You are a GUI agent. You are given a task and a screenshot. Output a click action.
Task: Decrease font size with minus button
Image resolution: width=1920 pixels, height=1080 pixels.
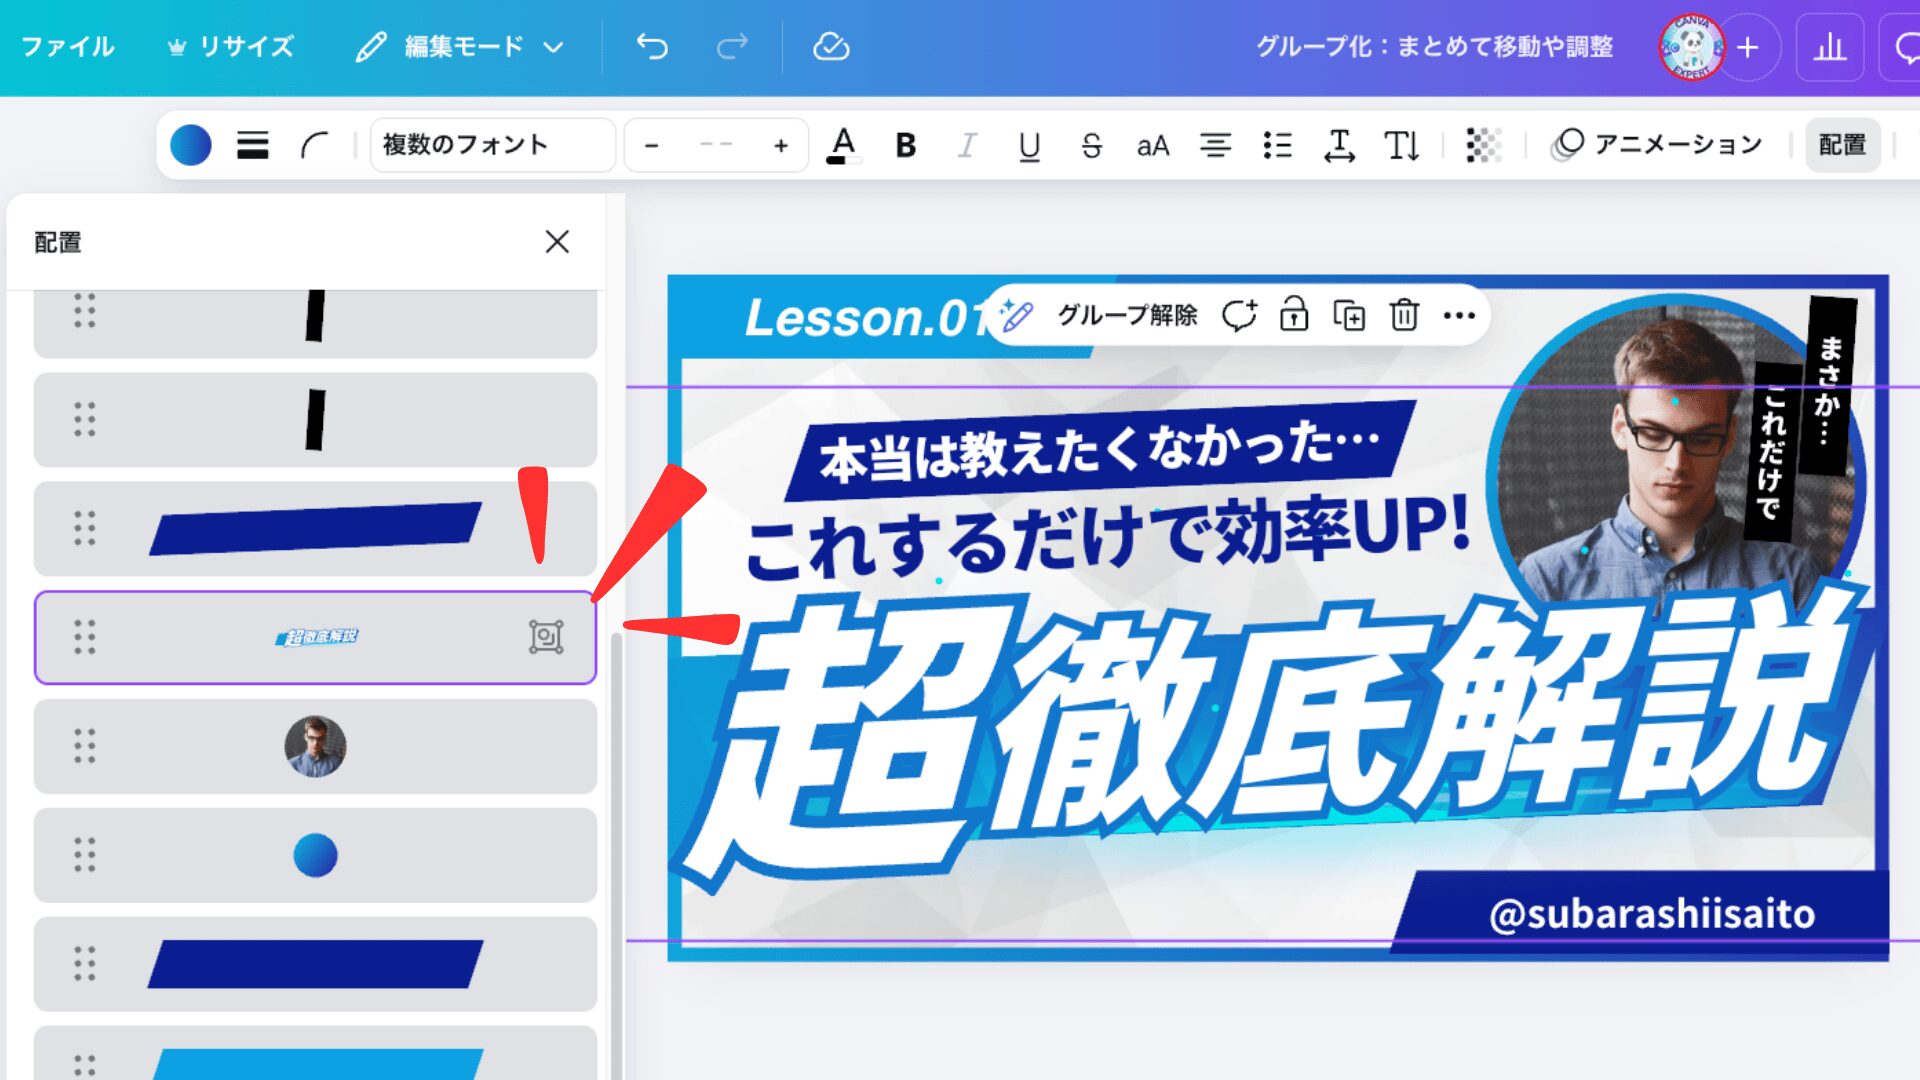point(652,146)
